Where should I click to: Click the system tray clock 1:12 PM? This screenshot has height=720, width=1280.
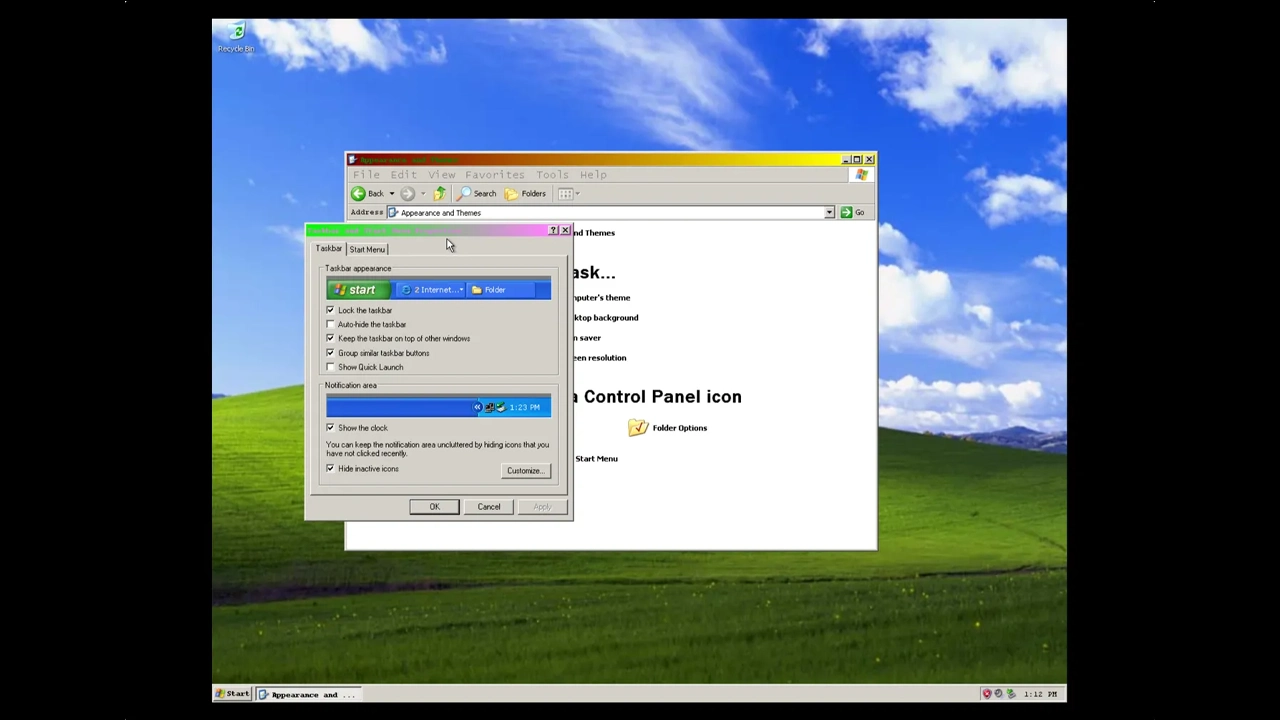click(x=1039, y=694)
